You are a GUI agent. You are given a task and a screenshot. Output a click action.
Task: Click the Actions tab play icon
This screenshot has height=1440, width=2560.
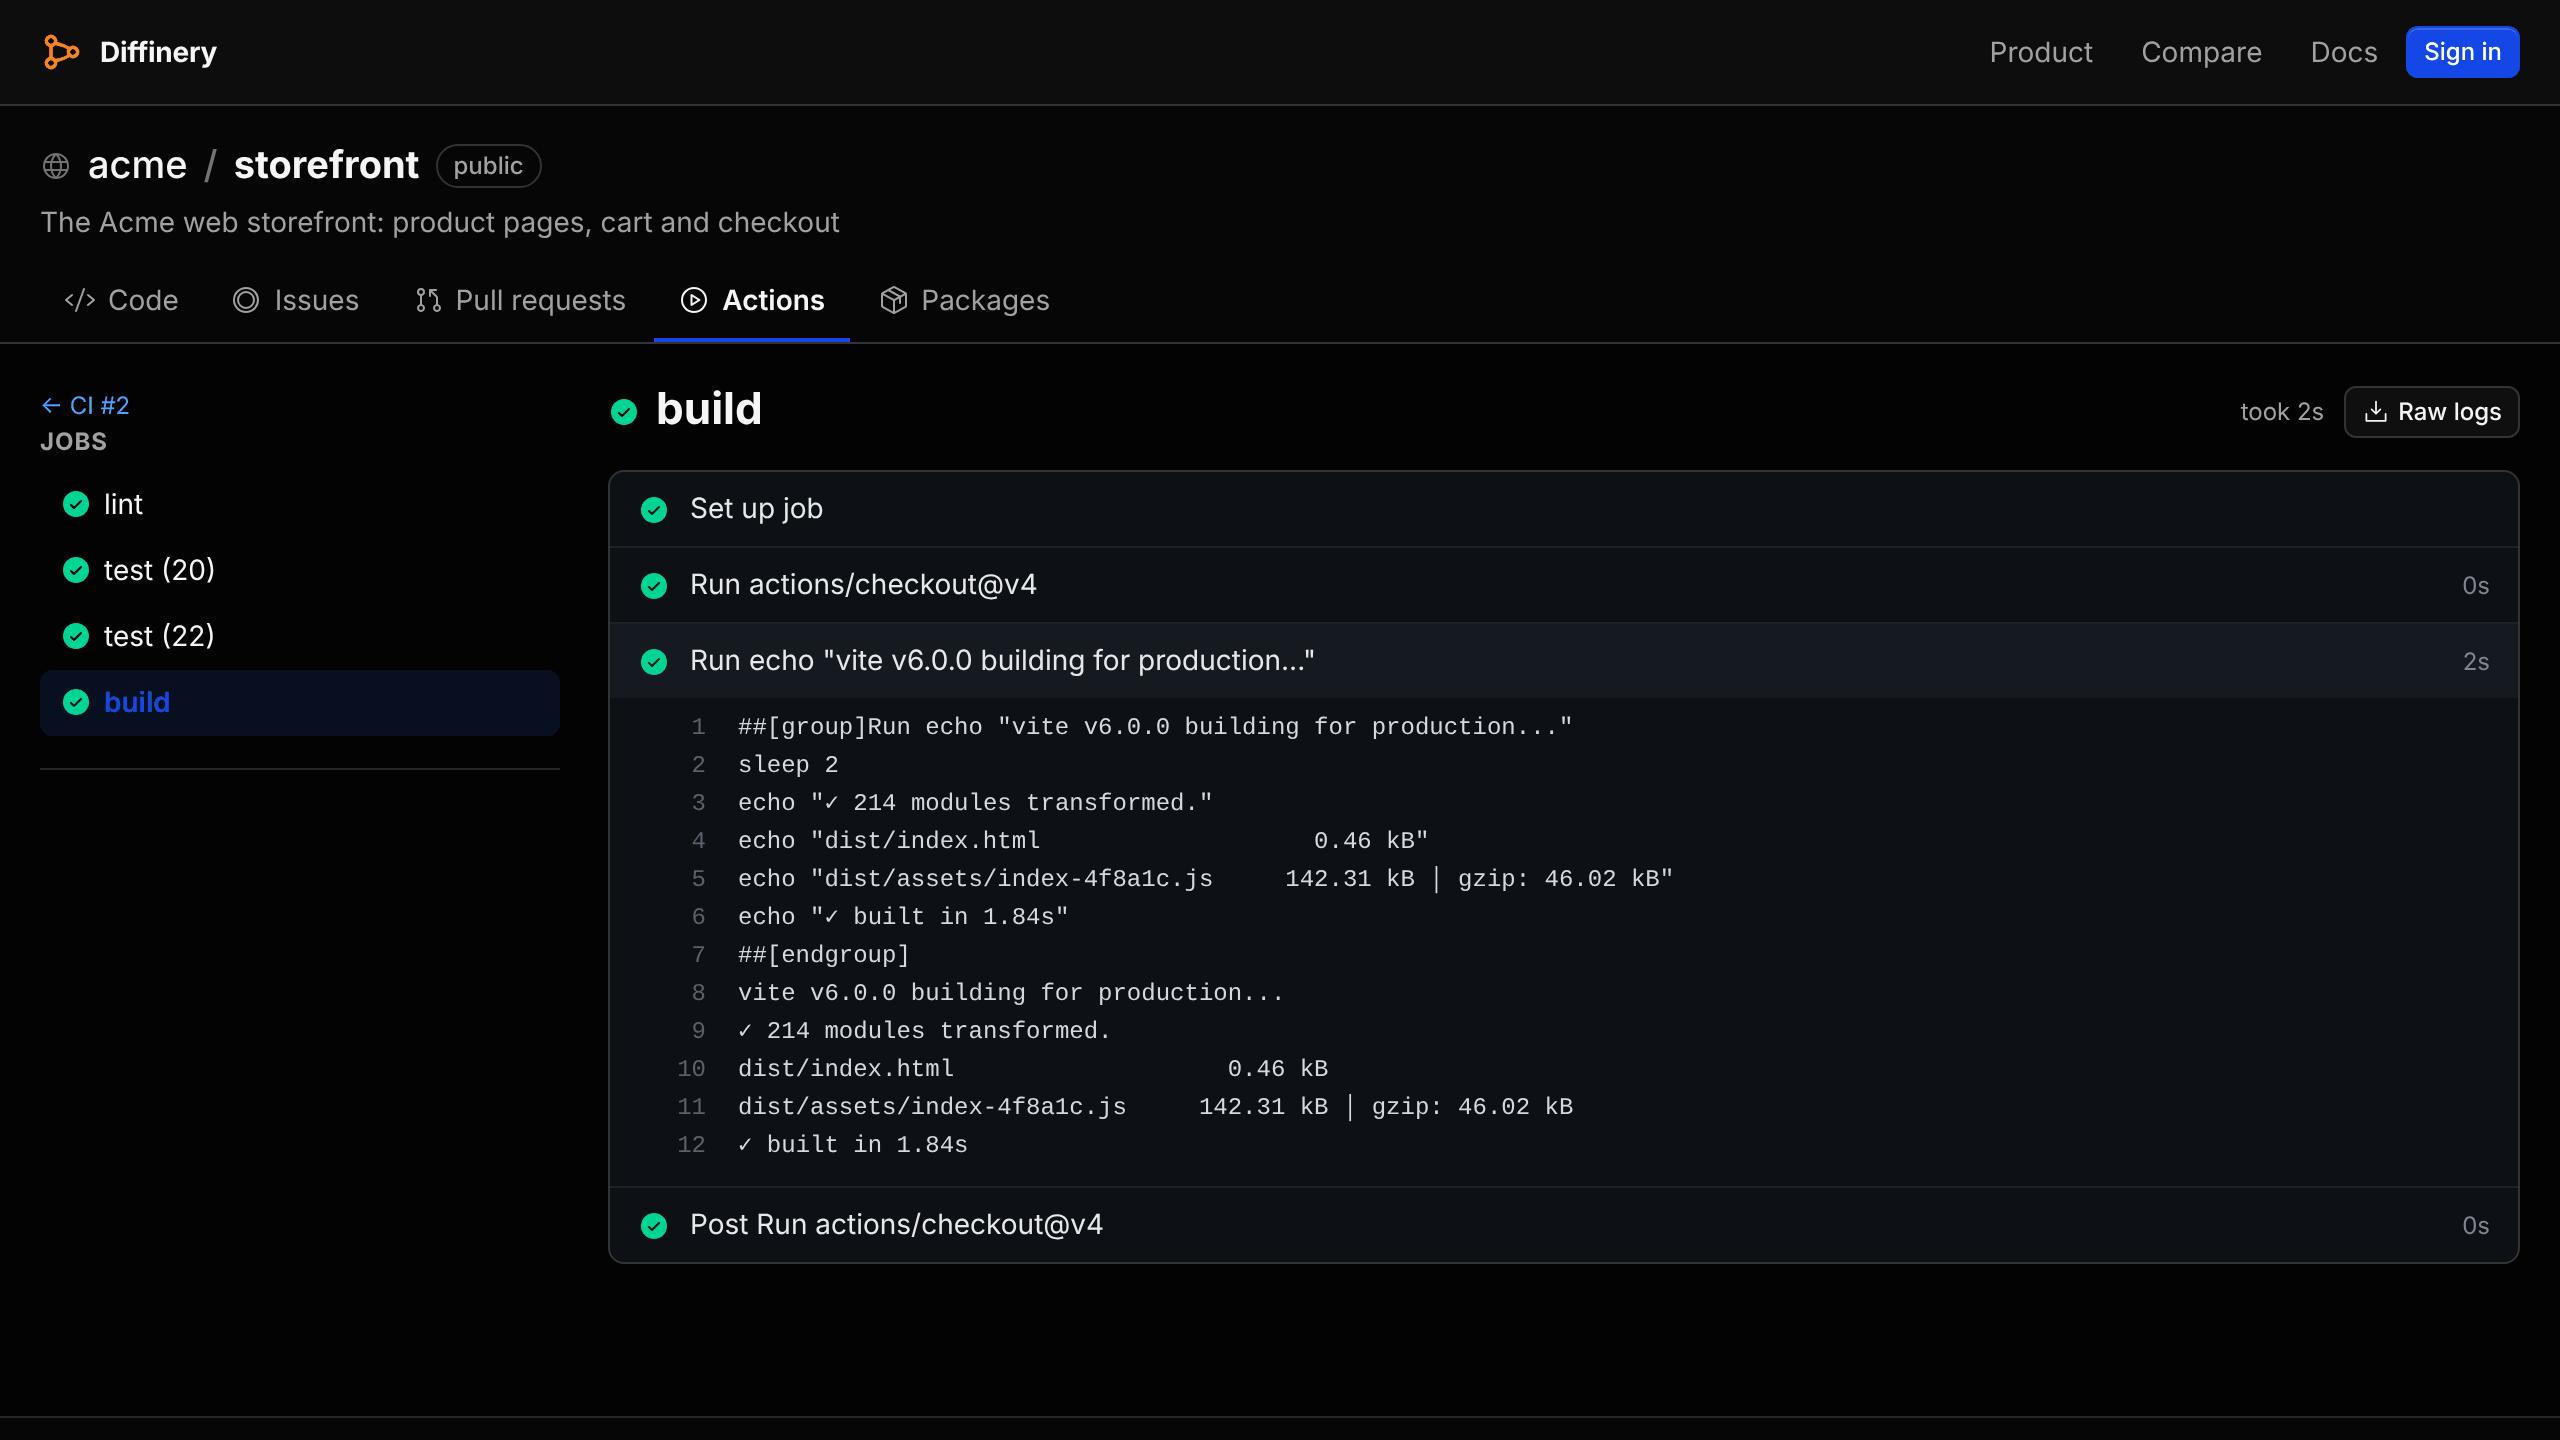click(694, 300)
